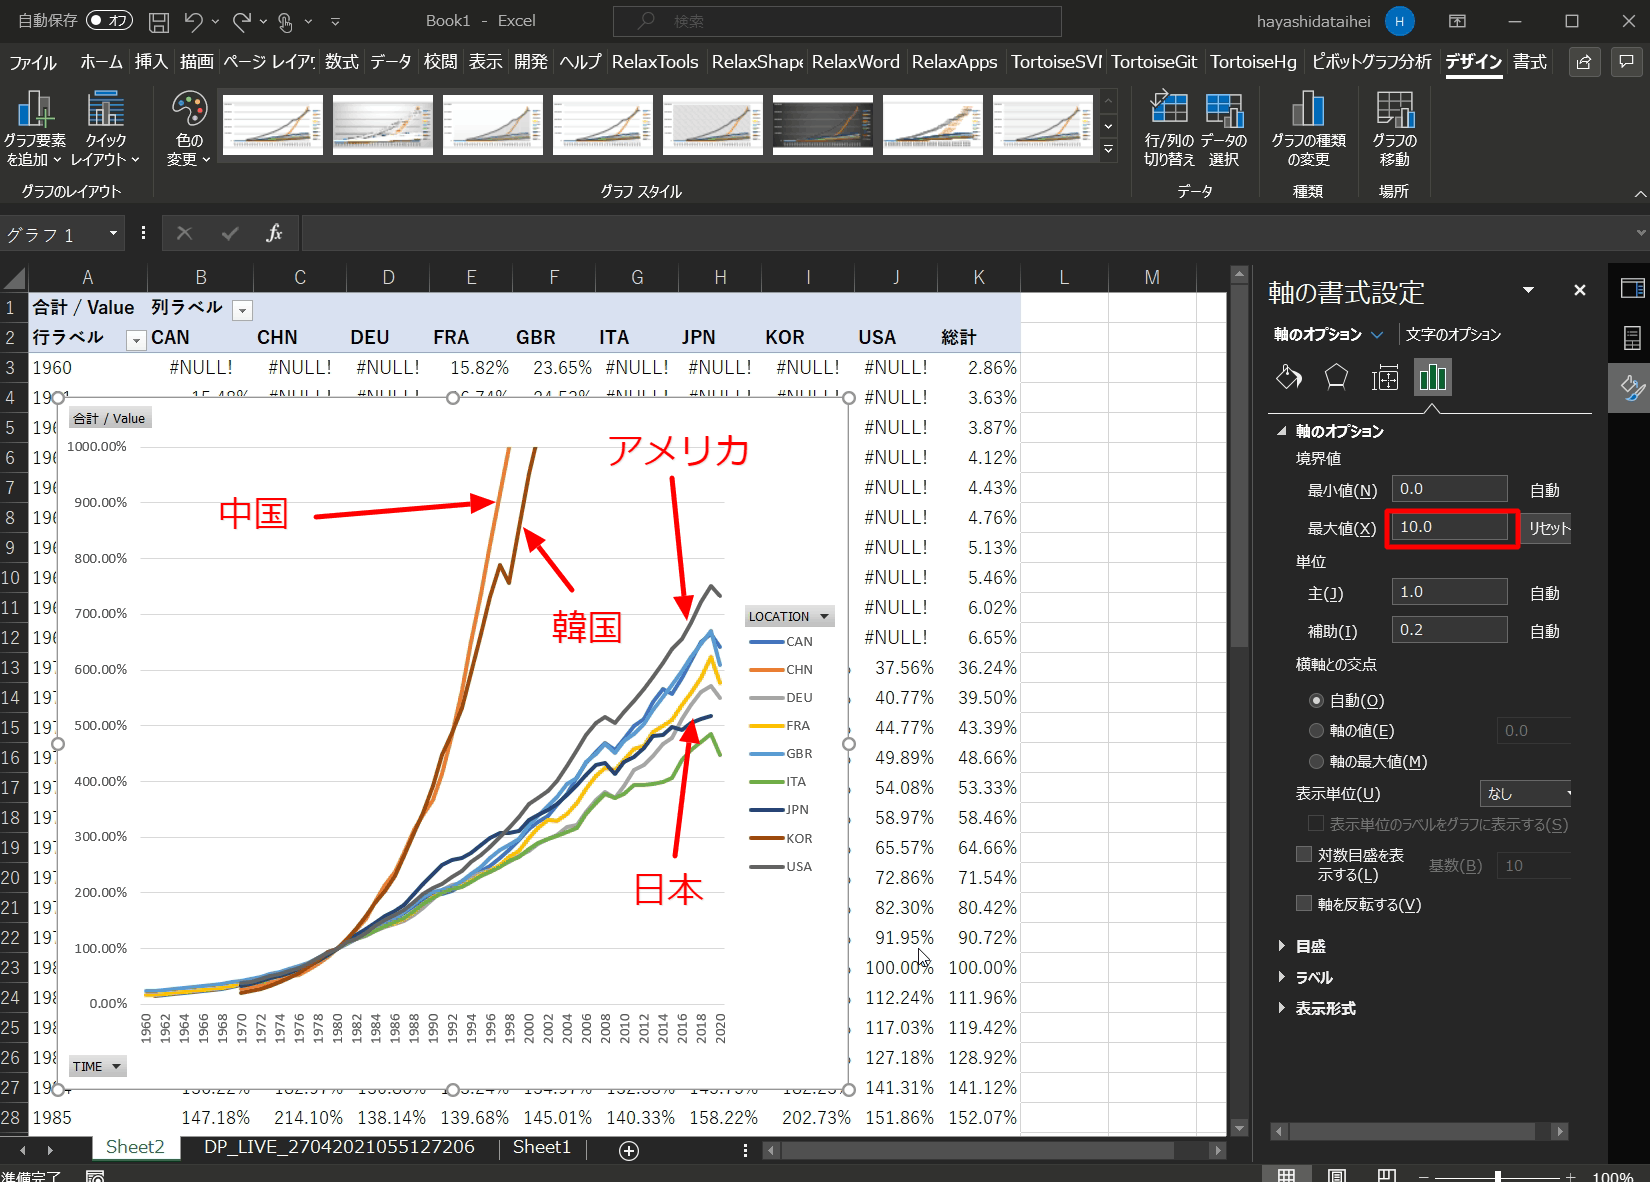Open the DP_LIVE_27042021055127206 sheet tab
Viewport: 1650px width, 1182px height.
(339, 1147)
